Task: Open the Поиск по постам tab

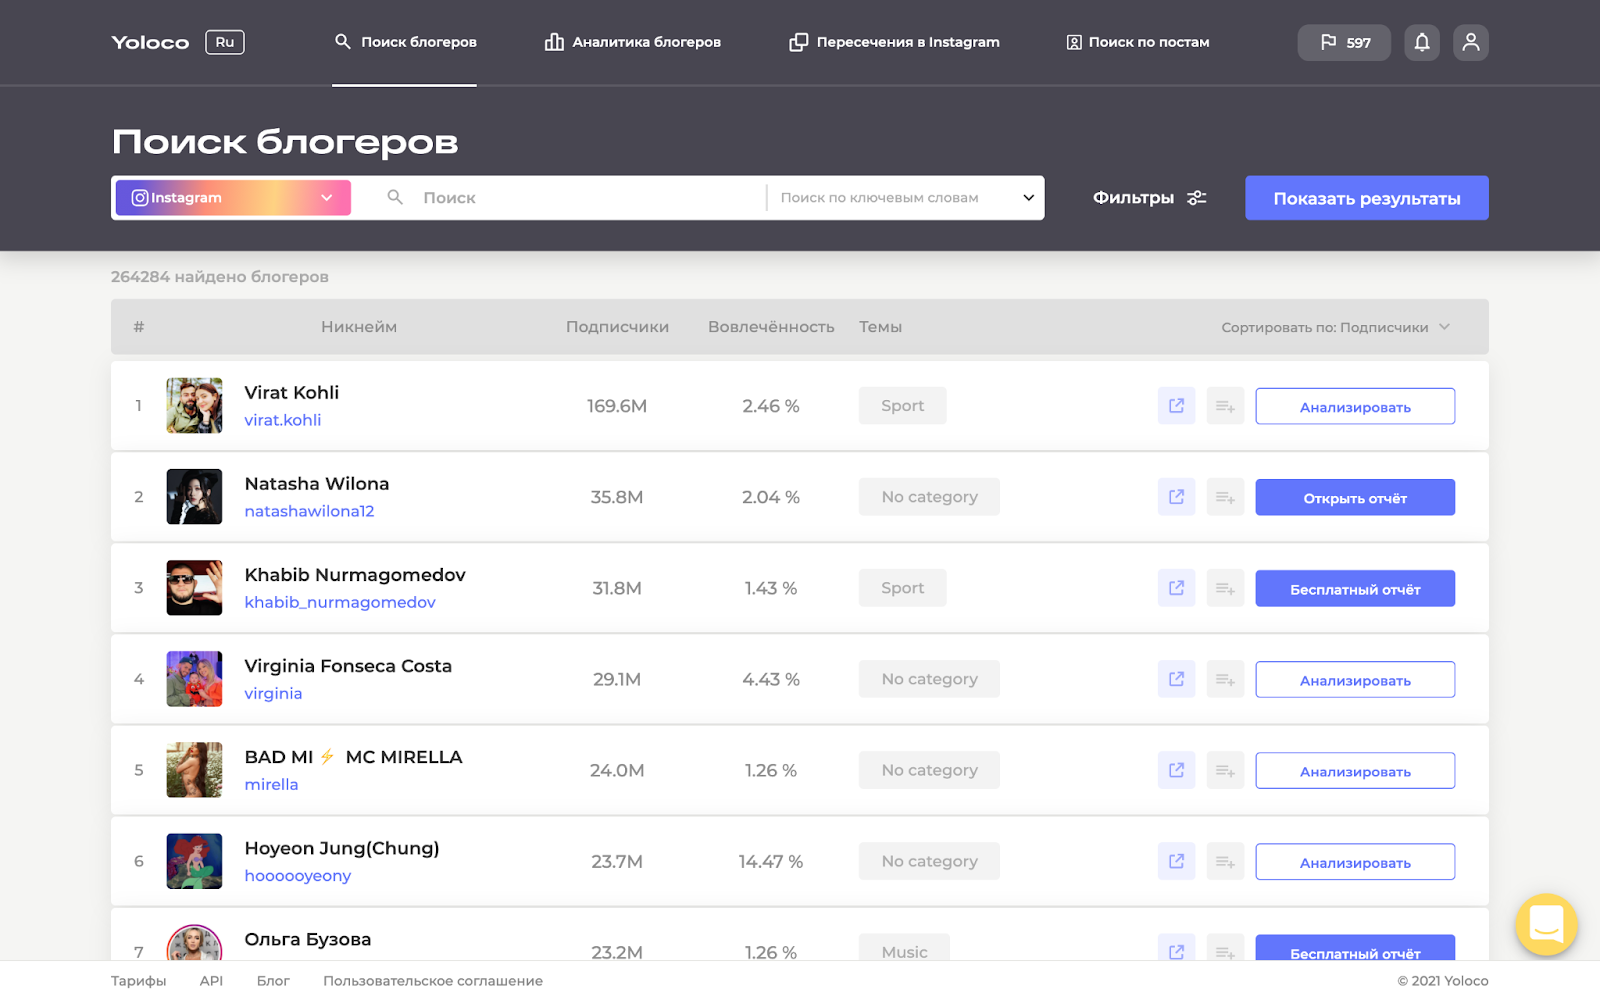Action: (x=1138, y=42)
